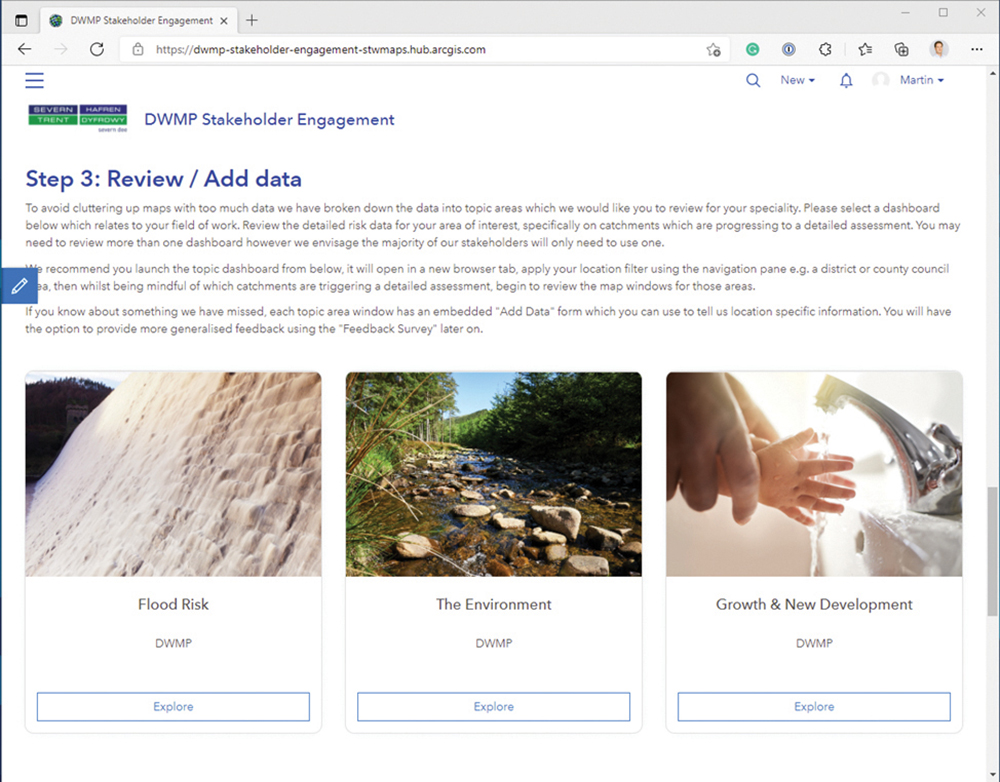Image resolution: width=1000 pixels, height=782 pixels.
Task: Explore the Flood Risk dashboard
Action: pyautogui.click(x=173, y=707)
